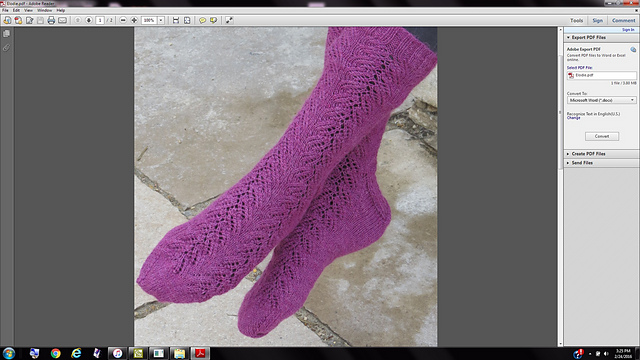Click the document vertical scrollbar down arrow
640x360 pixels.
pyautogui.click(x=560, y=344)
